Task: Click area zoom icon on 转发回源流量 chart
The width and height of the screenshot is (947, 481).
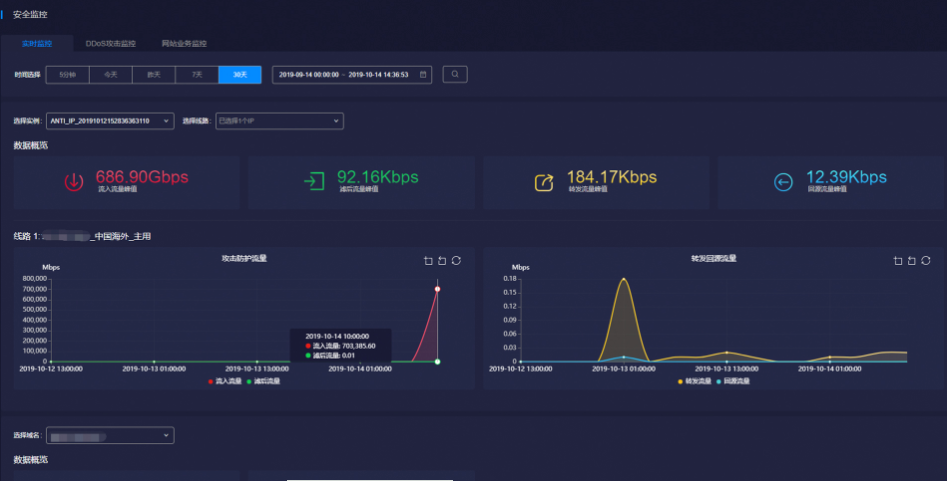Action: pyautogui.click(x=897, y=260)
